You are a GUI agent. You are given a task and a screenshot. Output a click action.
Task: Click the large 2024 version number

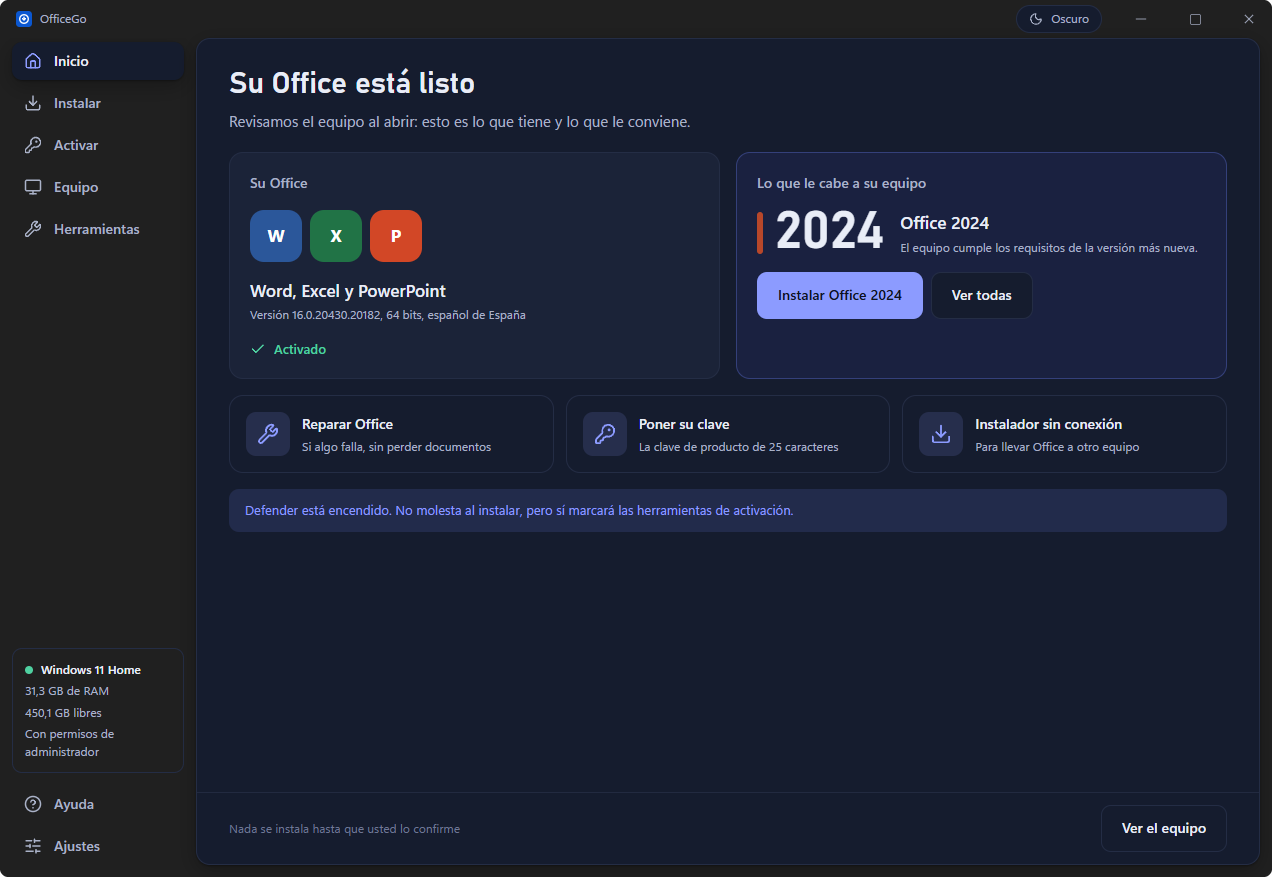(830, 232)
